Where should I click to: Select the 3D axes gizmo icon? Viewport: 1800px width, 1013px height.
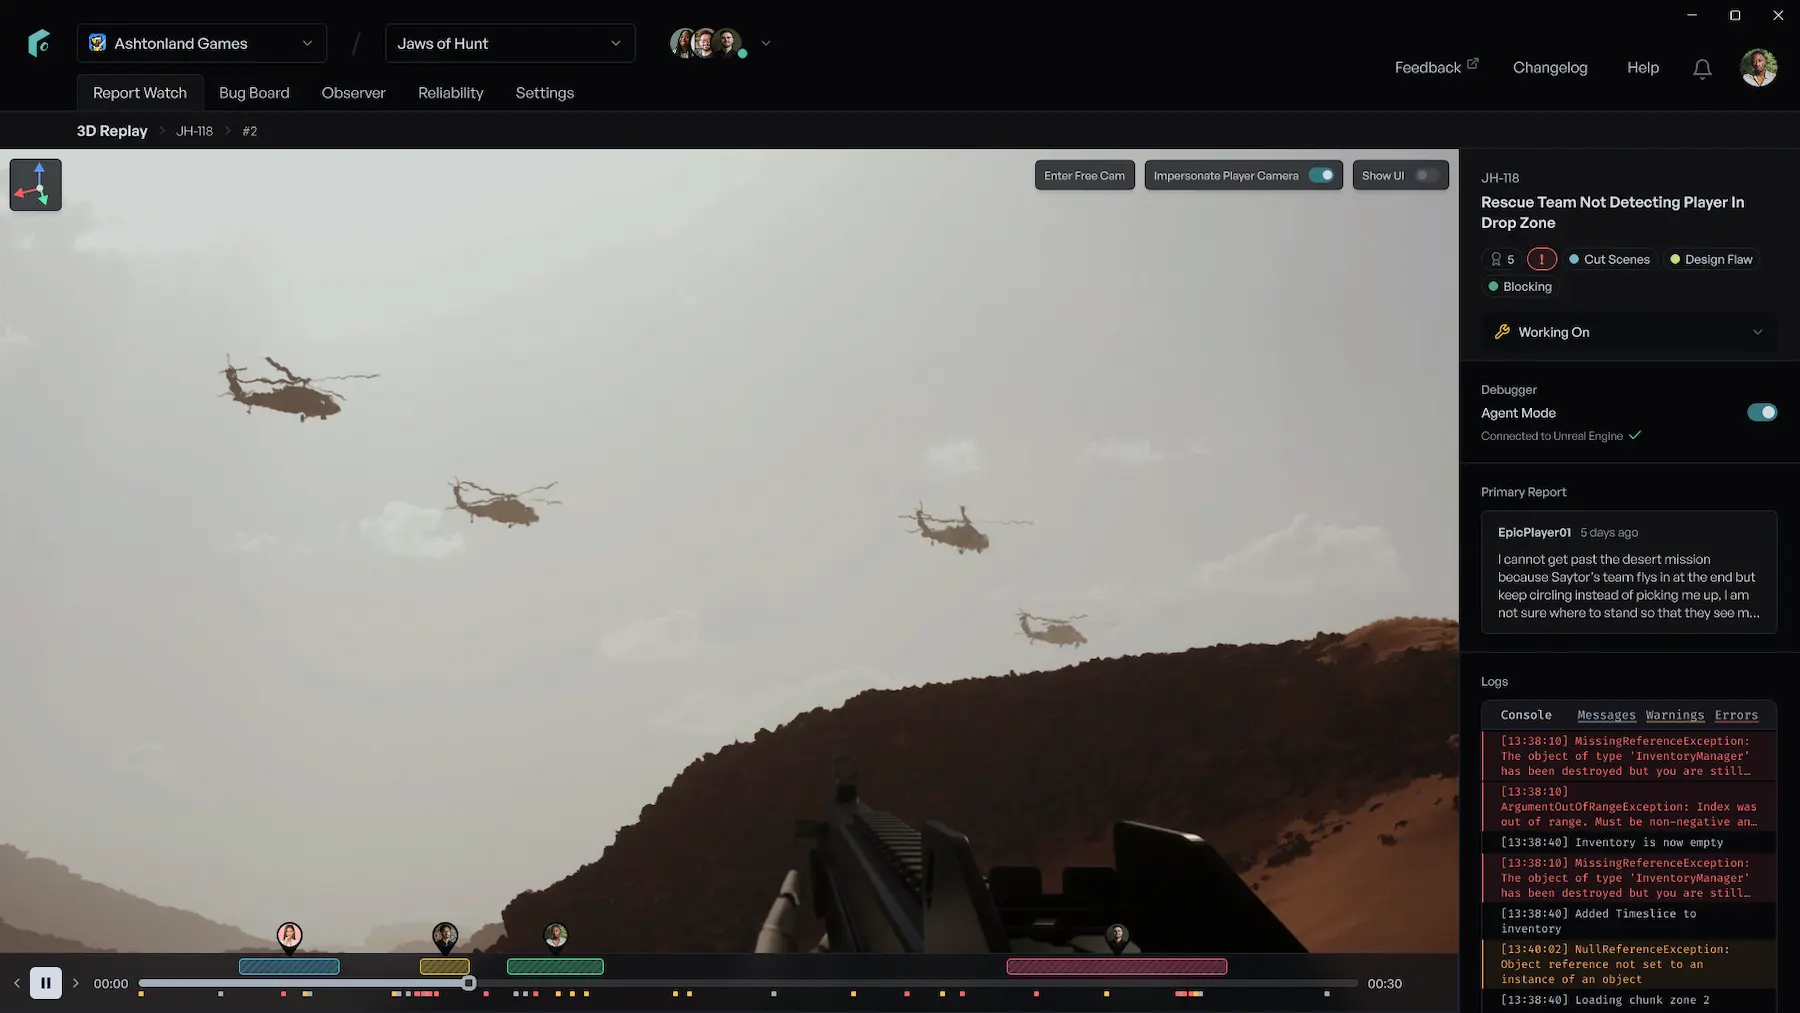pos(35,184)
